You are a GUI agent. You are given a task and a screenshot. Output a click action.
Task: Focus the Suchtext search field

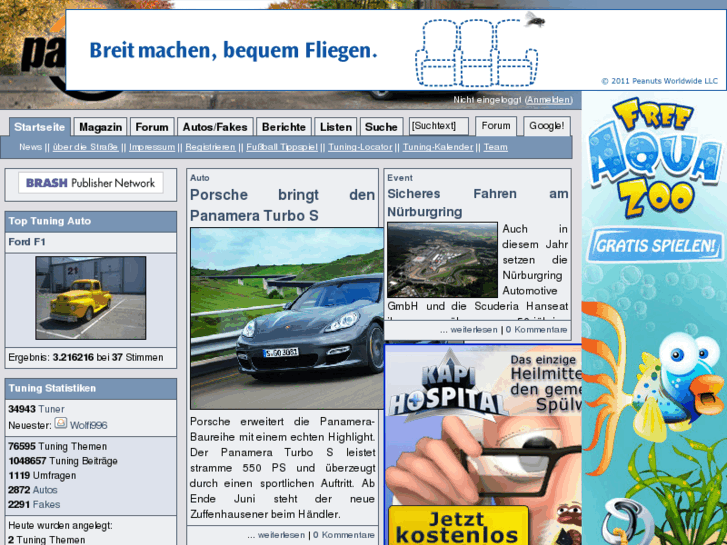pyautogui.click(x=439, y=126)
